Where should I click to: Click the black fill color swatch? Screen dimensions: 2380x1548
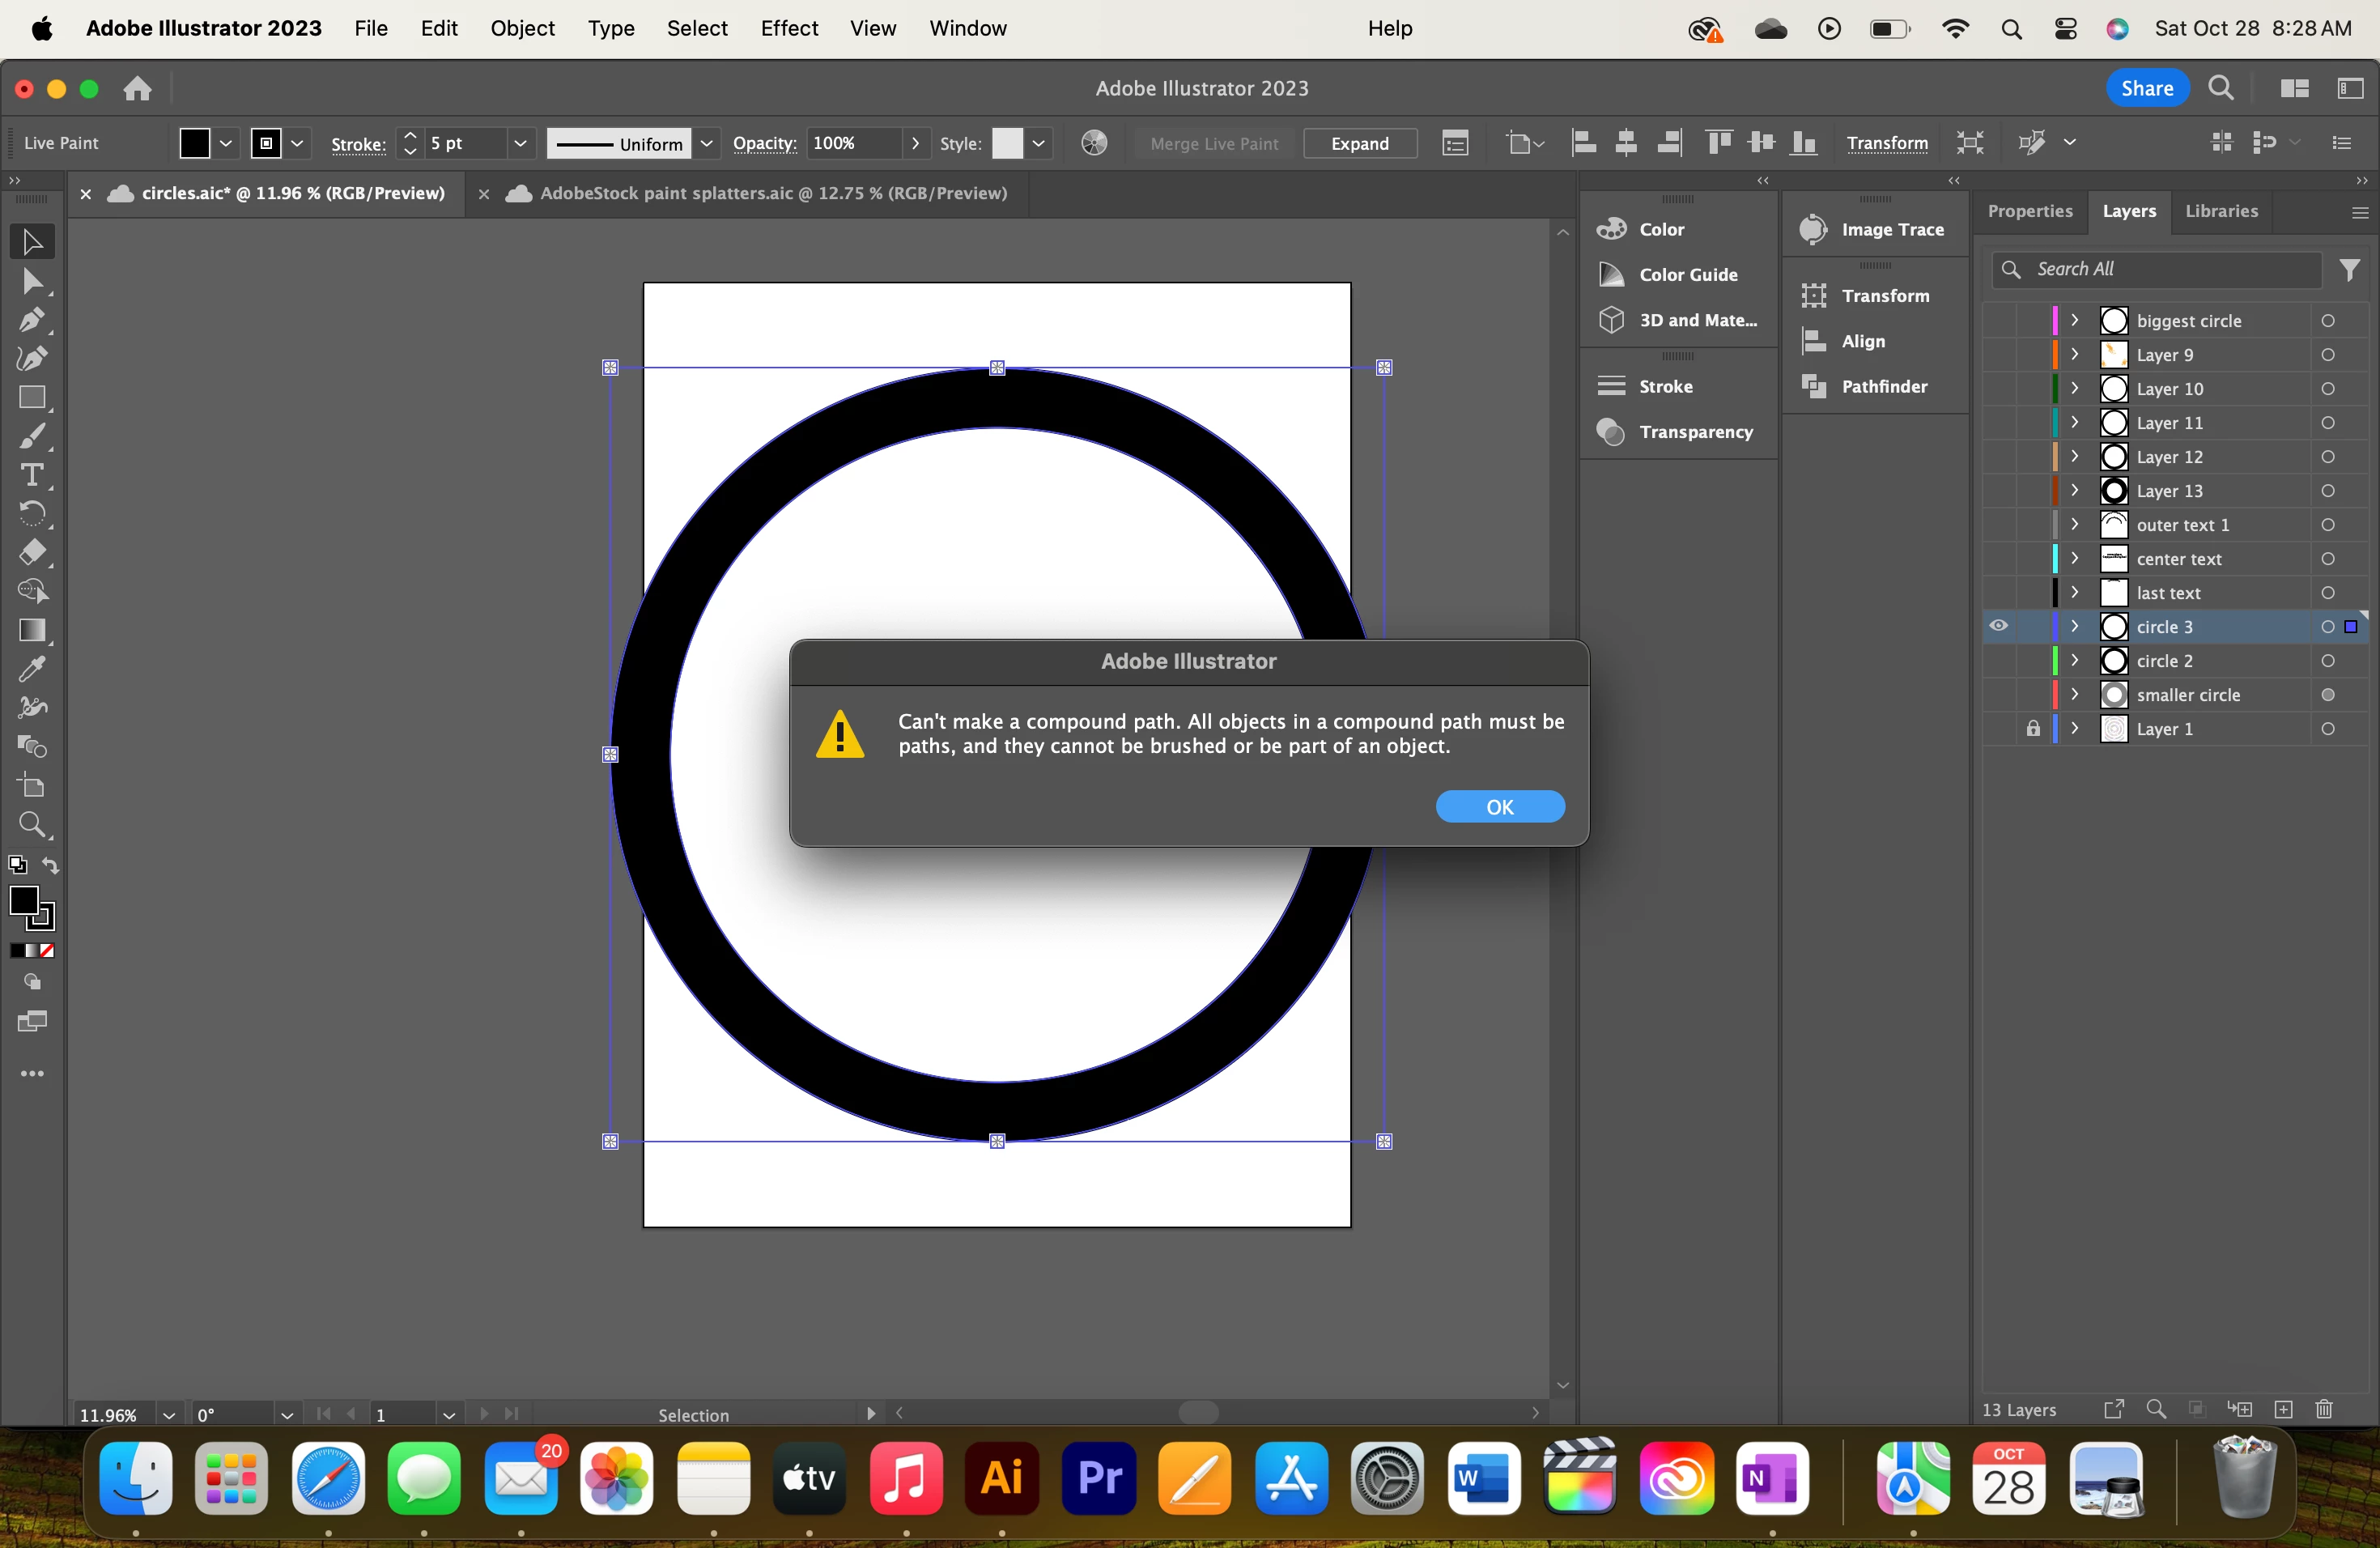tap(195, 143)
